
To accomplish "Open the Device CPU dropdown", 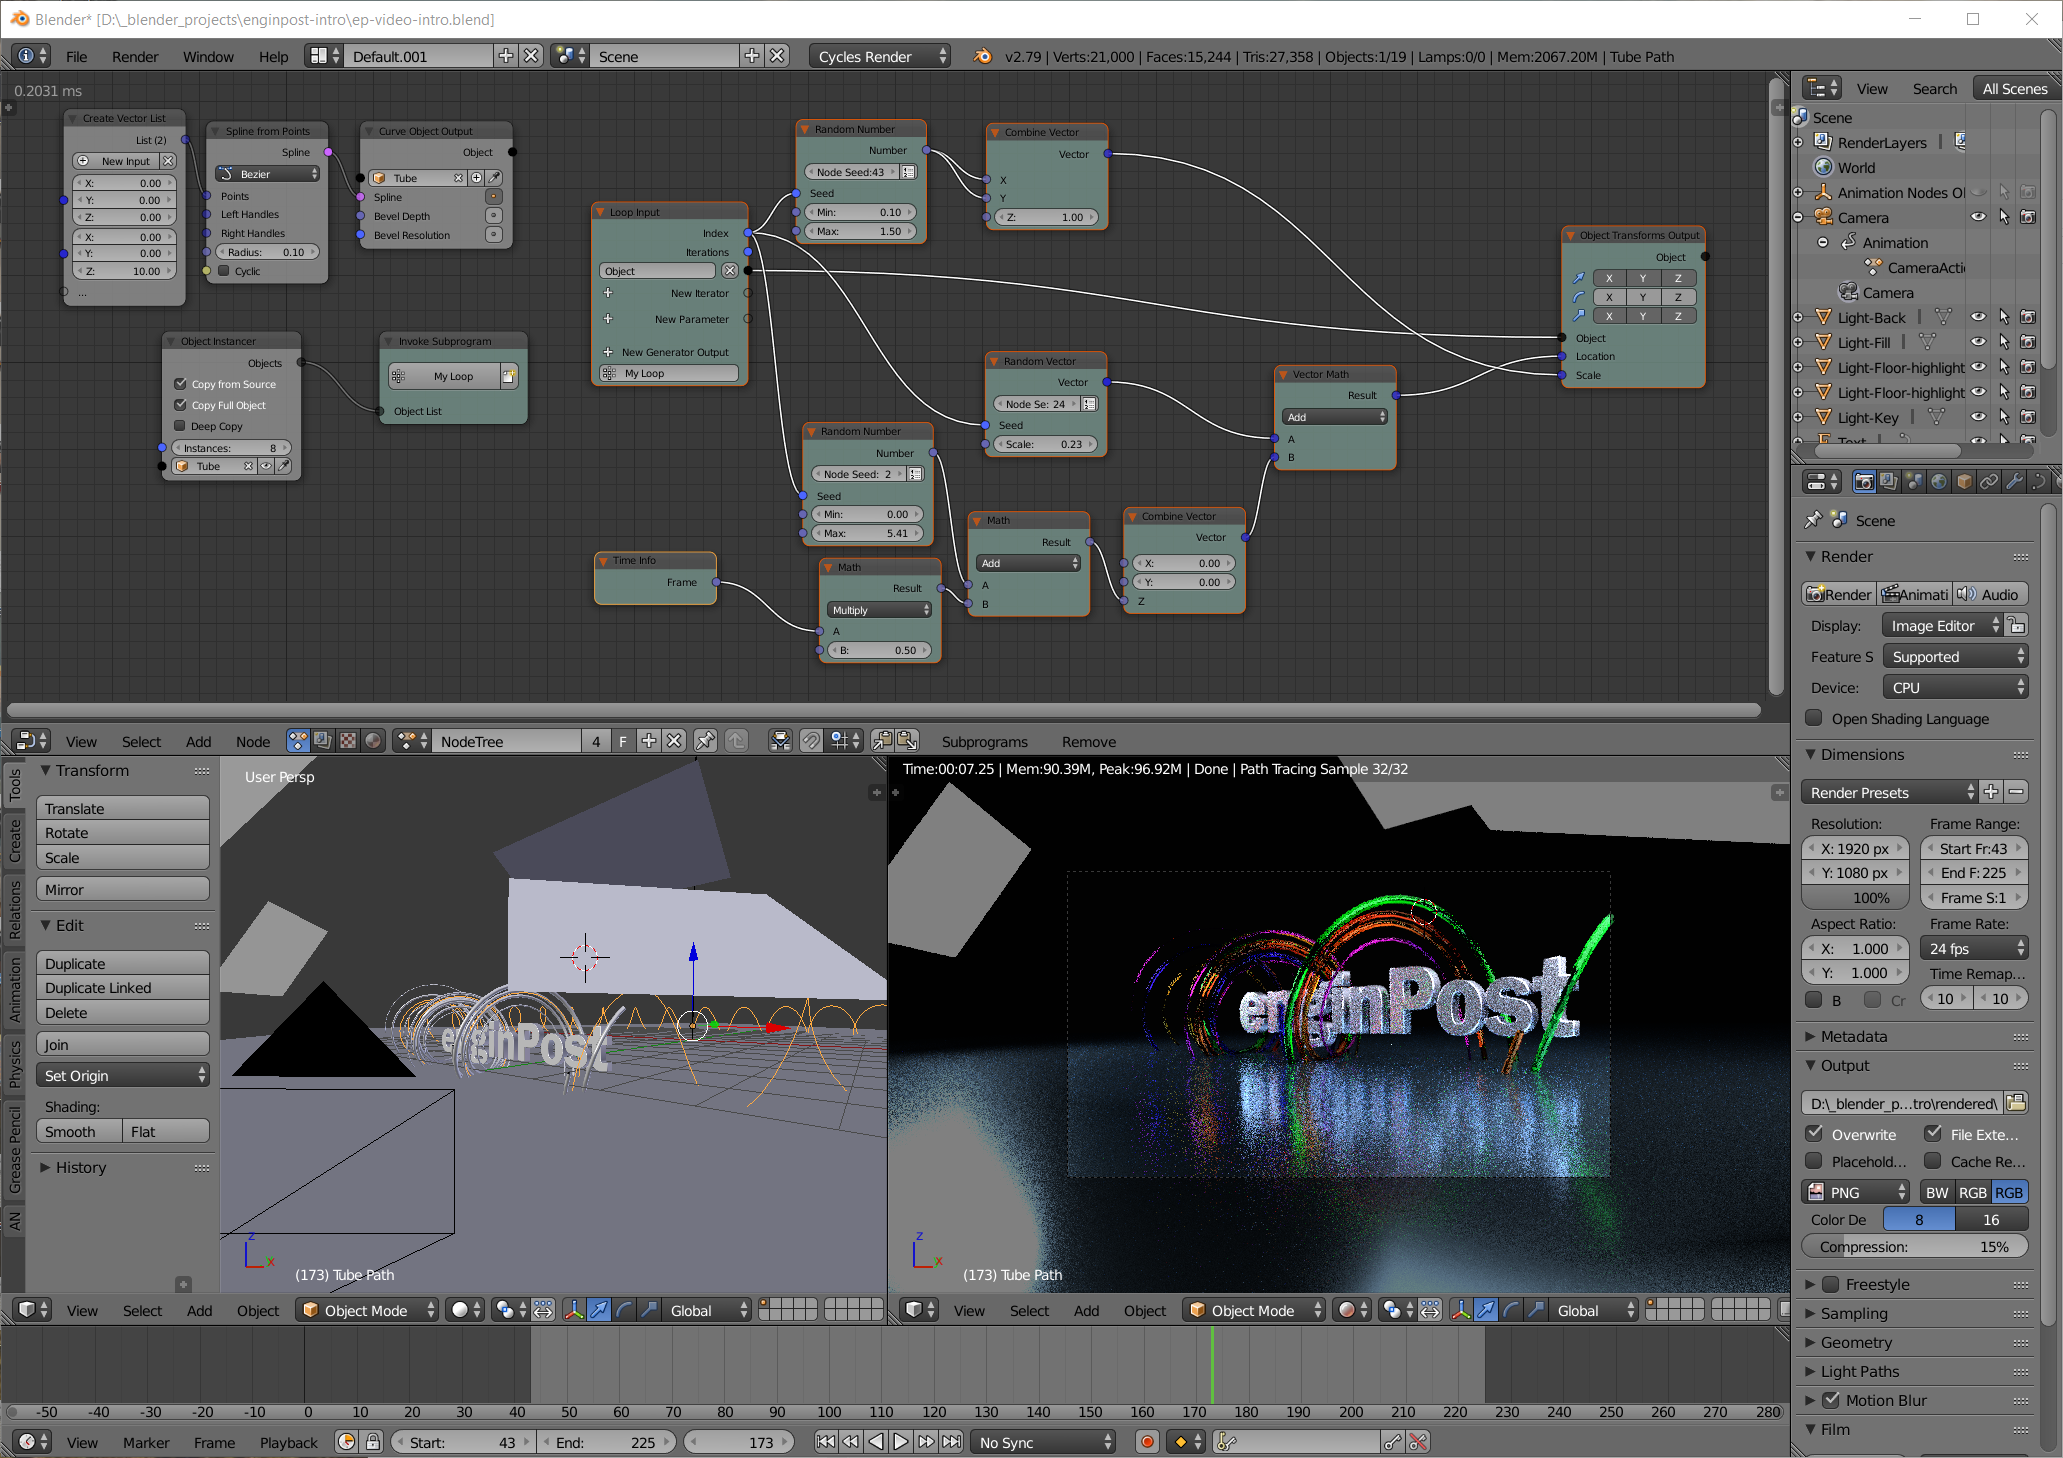I will (x=1955, y=687).
